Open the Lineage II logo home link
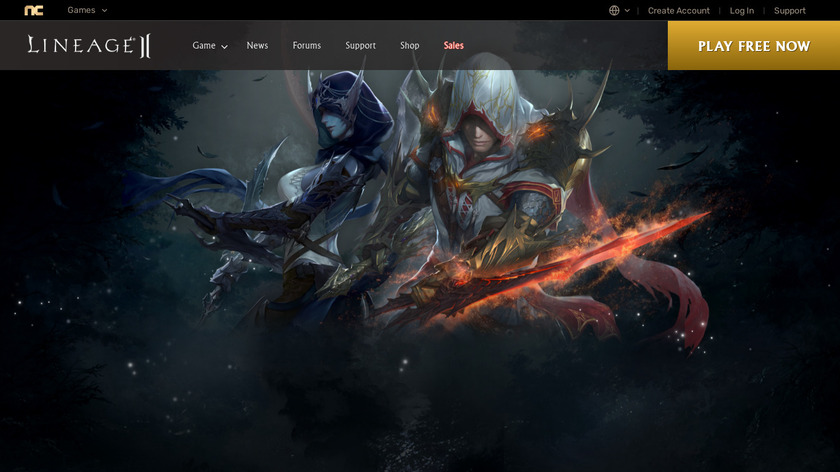Screen dimensions: 840x472 click(89, 46)
